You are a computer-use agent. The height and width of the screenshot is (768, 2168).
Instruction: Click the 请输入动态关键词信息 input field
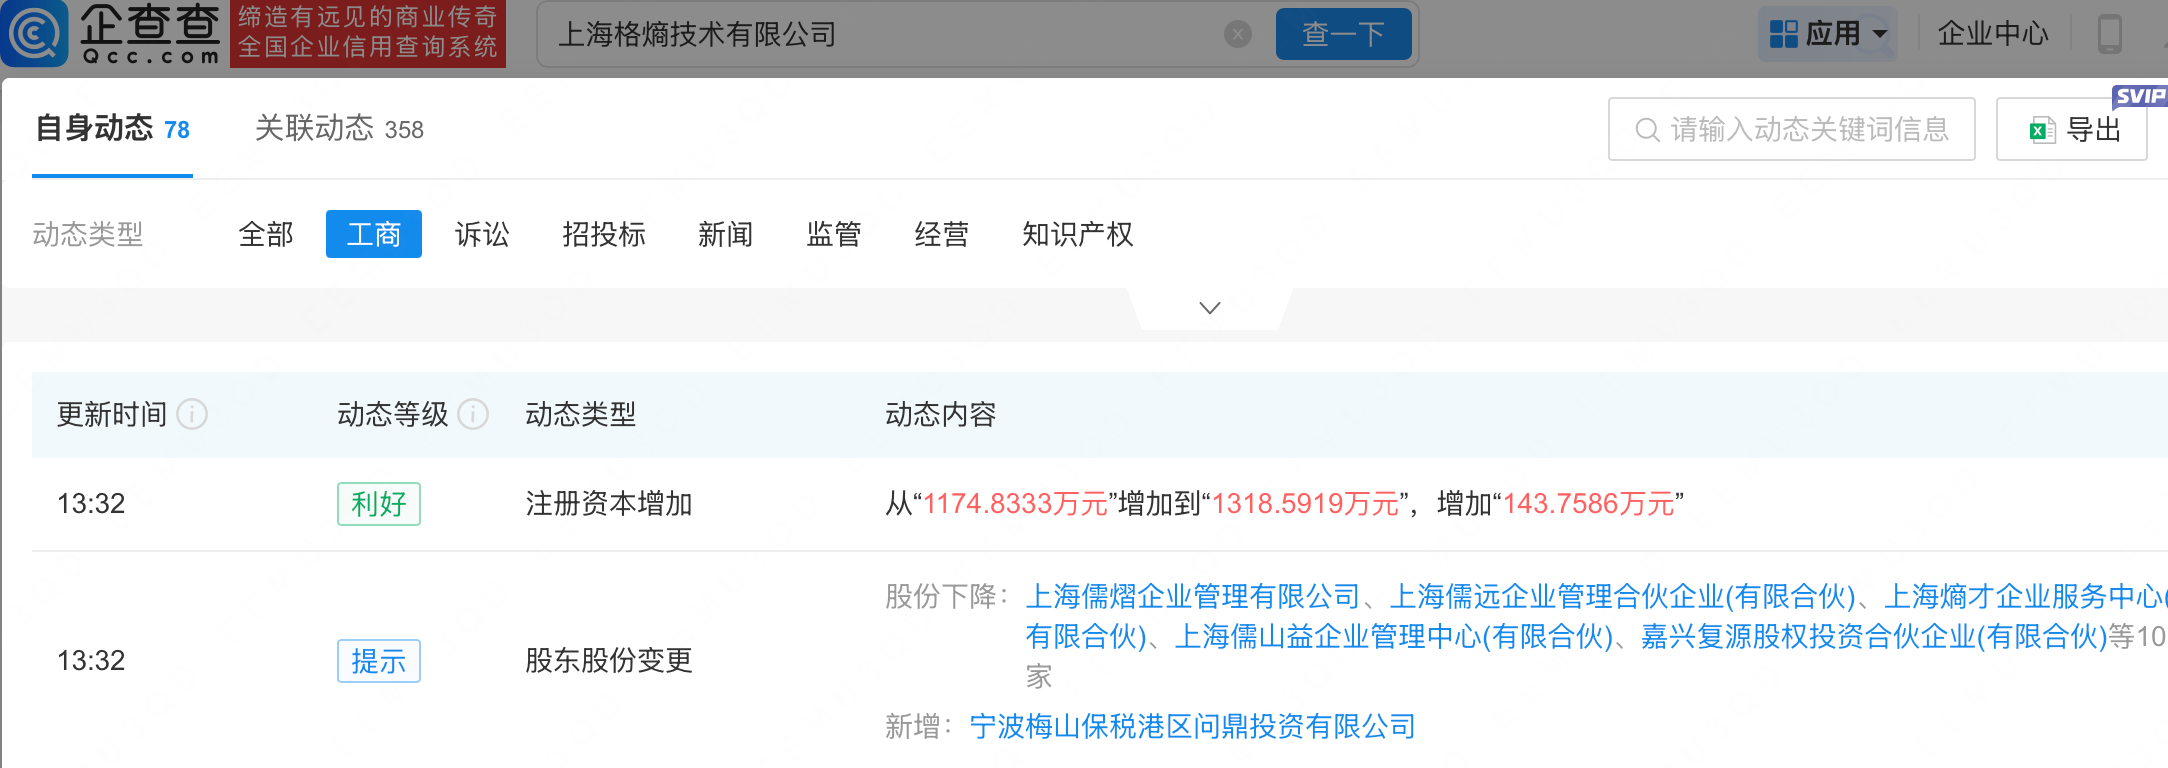1792,130
